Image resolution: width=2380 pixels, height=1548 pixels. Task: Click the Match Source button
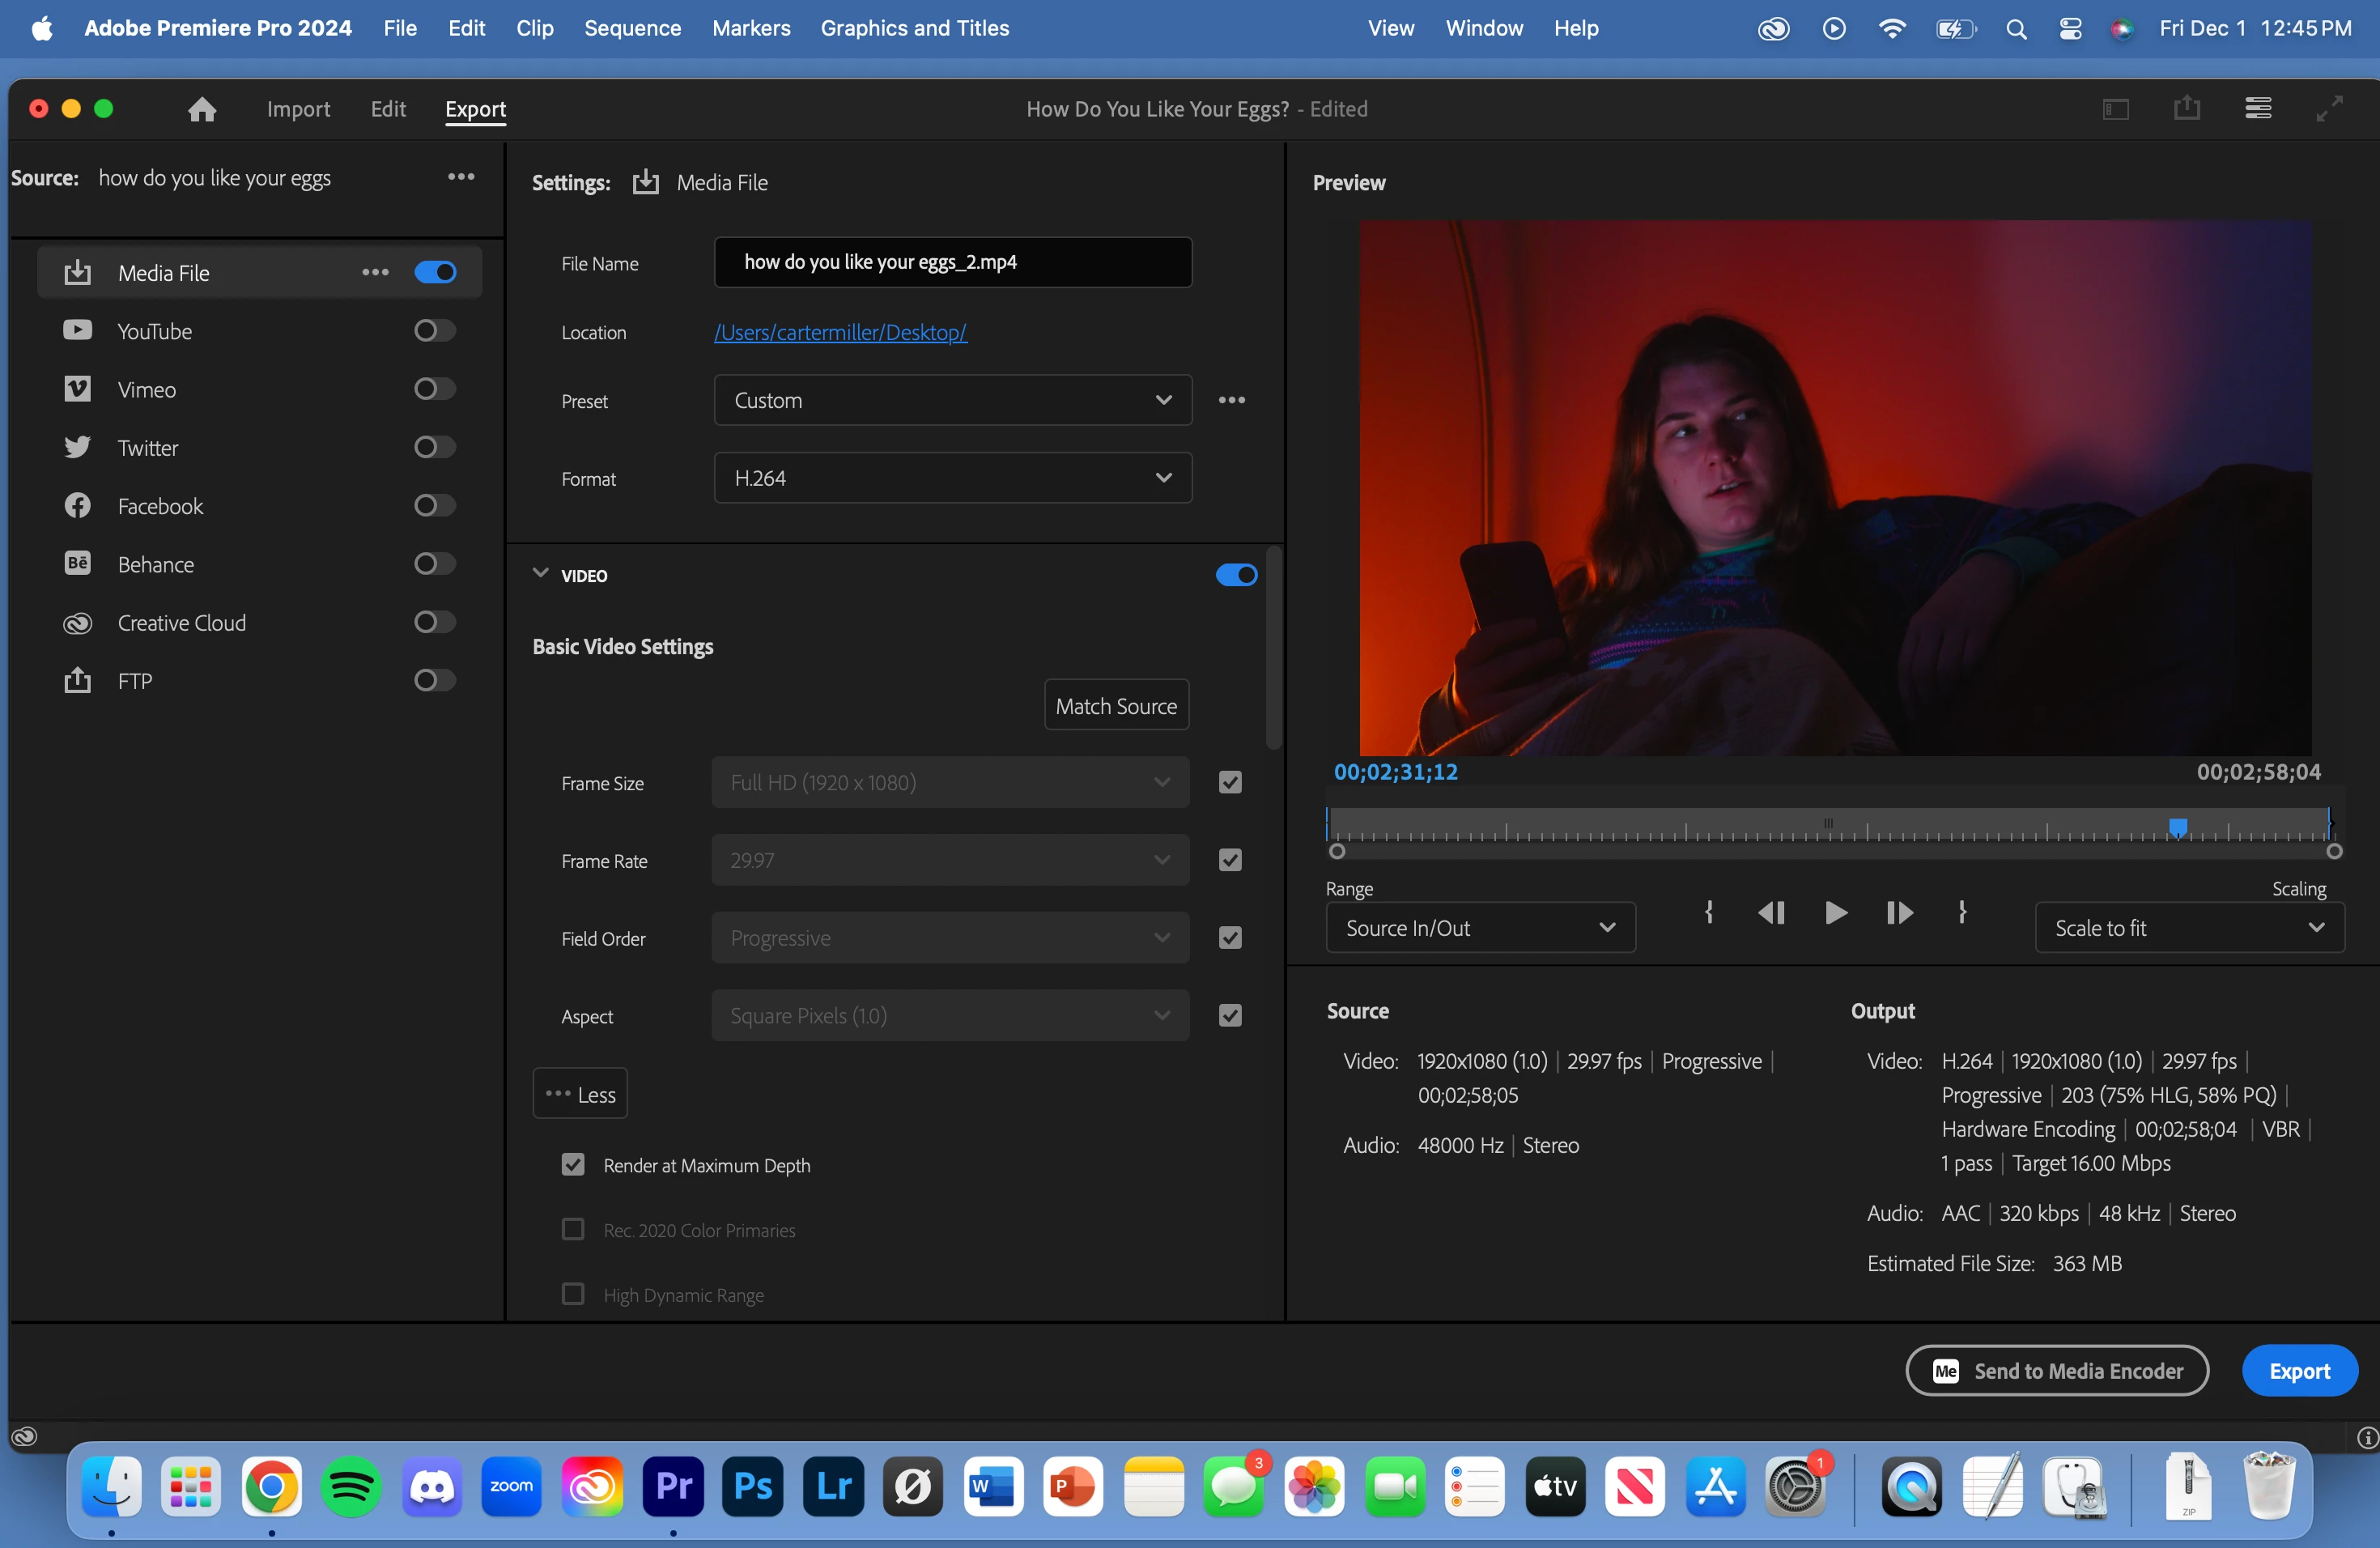(x=1116, y=706)
